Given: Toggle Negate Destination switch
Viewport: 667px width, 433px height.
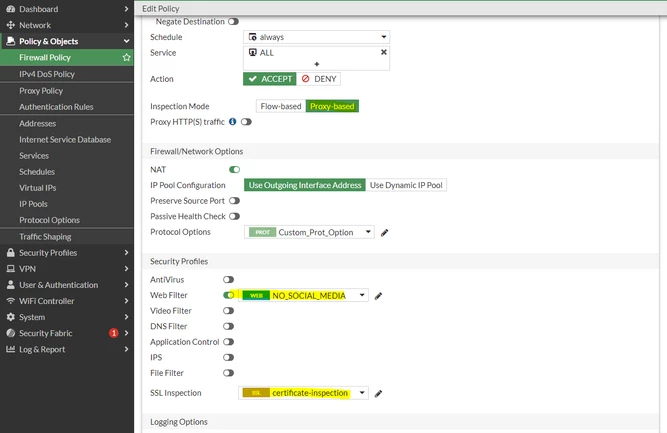Looking at the screenshot, I should click(234, 21).
